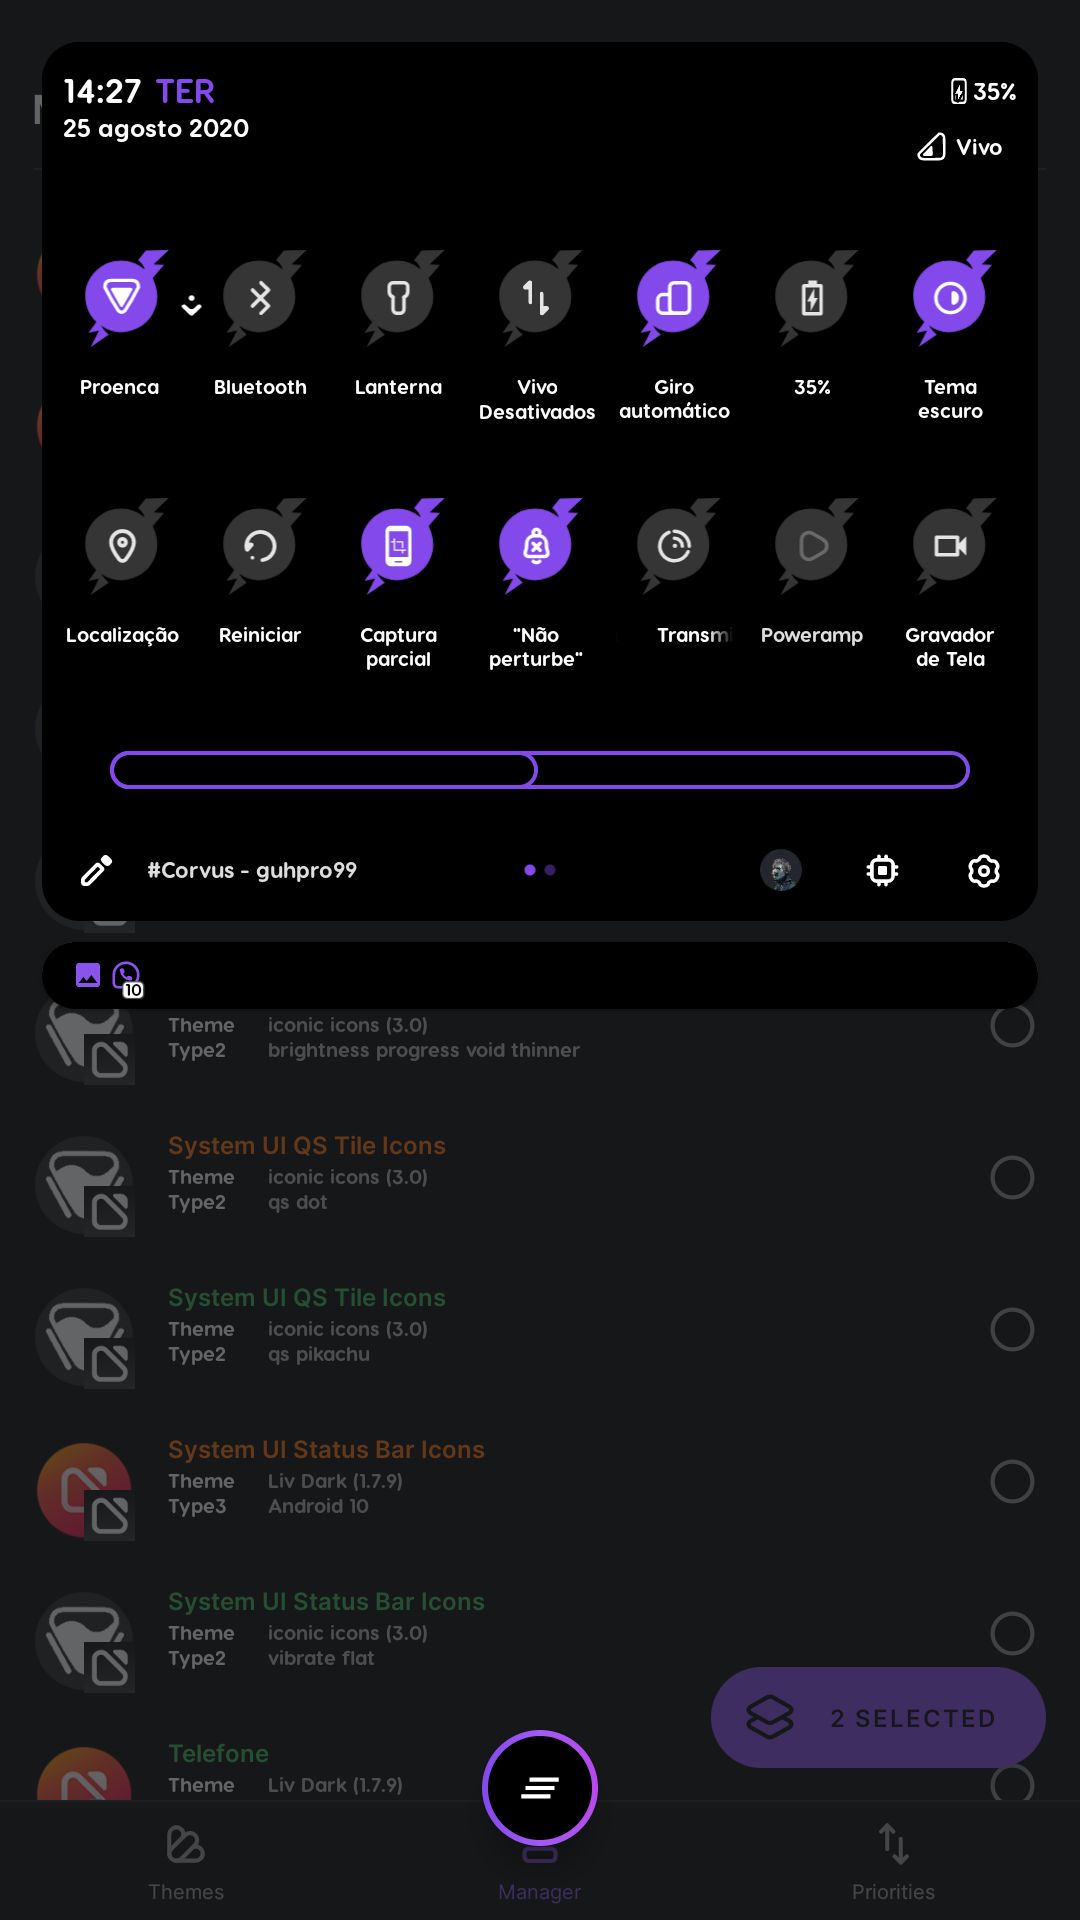The width and height of the screenshot is (1080, 1920).
Task: Click the brightness slider bar
Action: (540, 770)
